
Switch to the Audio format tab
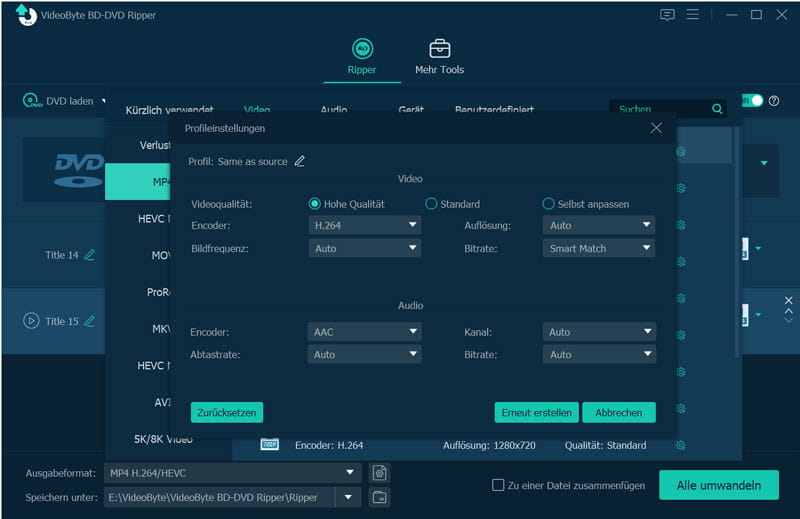(334, 110)
